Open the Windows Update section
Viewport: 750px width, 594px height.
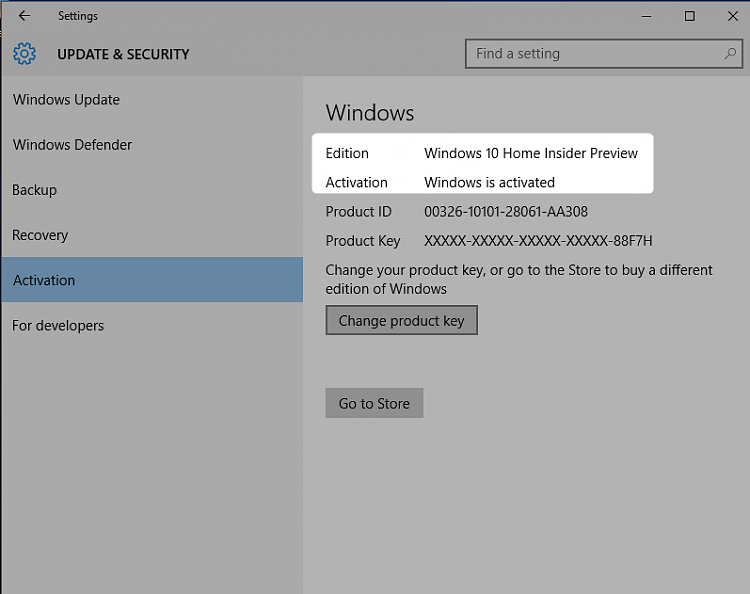coord(152,99)
